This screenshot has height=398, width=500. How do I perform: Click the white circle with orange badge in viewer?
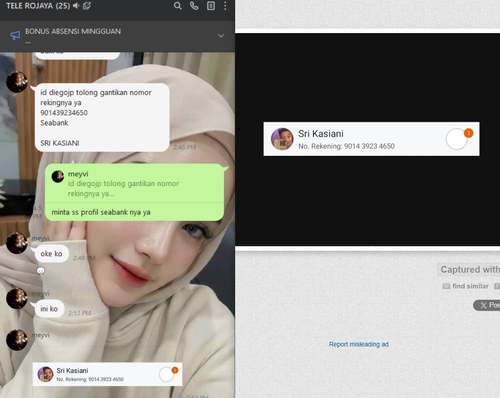pos(456,139)
